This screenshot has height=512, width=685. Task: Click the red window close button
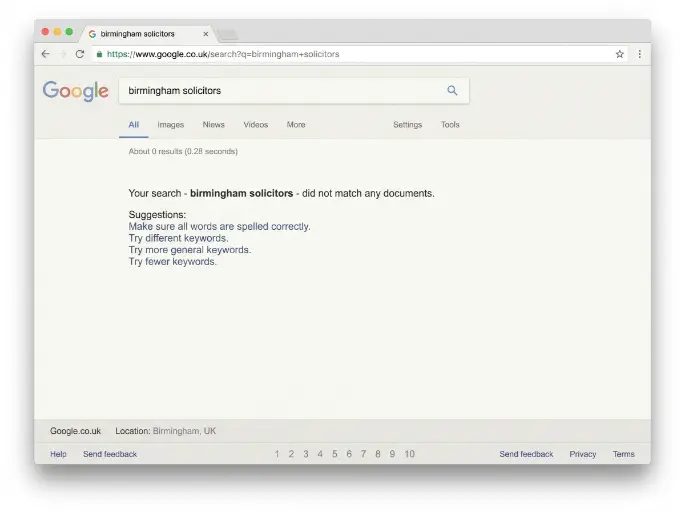coord(45,31)
